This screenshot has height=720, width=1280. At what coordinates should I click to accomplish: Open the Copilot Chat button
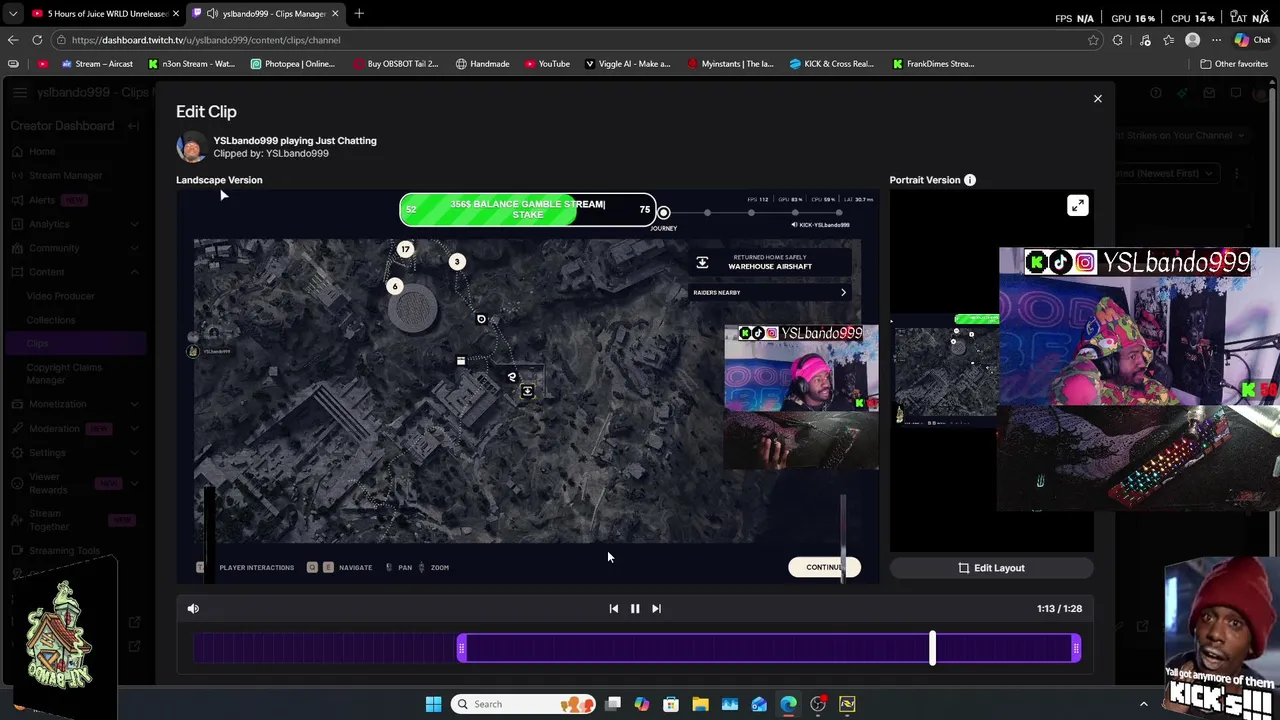pos(1252,40)
